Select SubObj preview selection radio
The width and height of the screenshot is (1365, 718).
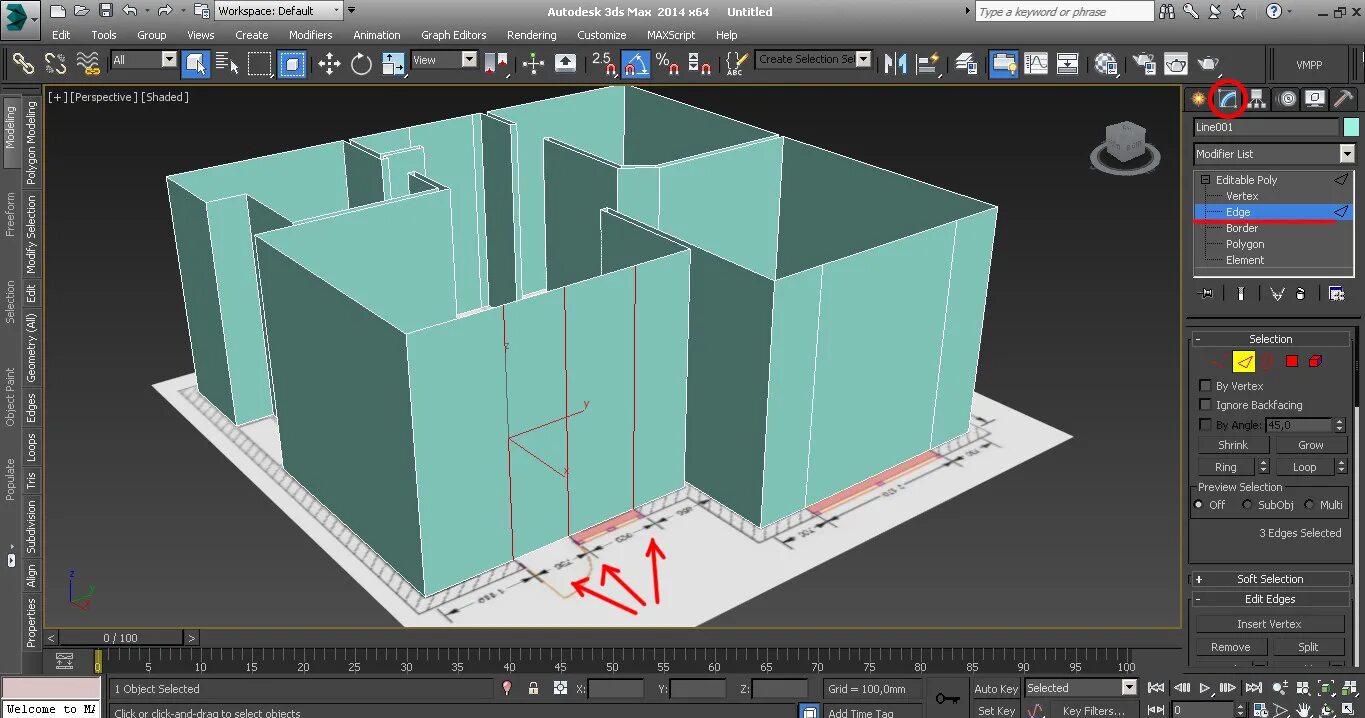point(1246,505)
